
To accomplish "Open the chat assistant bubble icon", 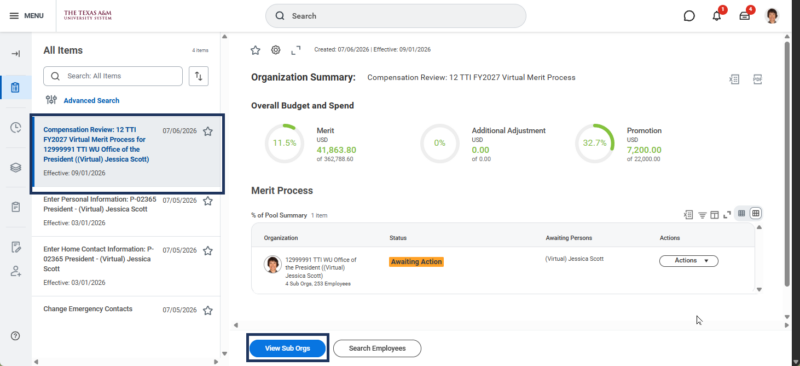I will [689, 16].
